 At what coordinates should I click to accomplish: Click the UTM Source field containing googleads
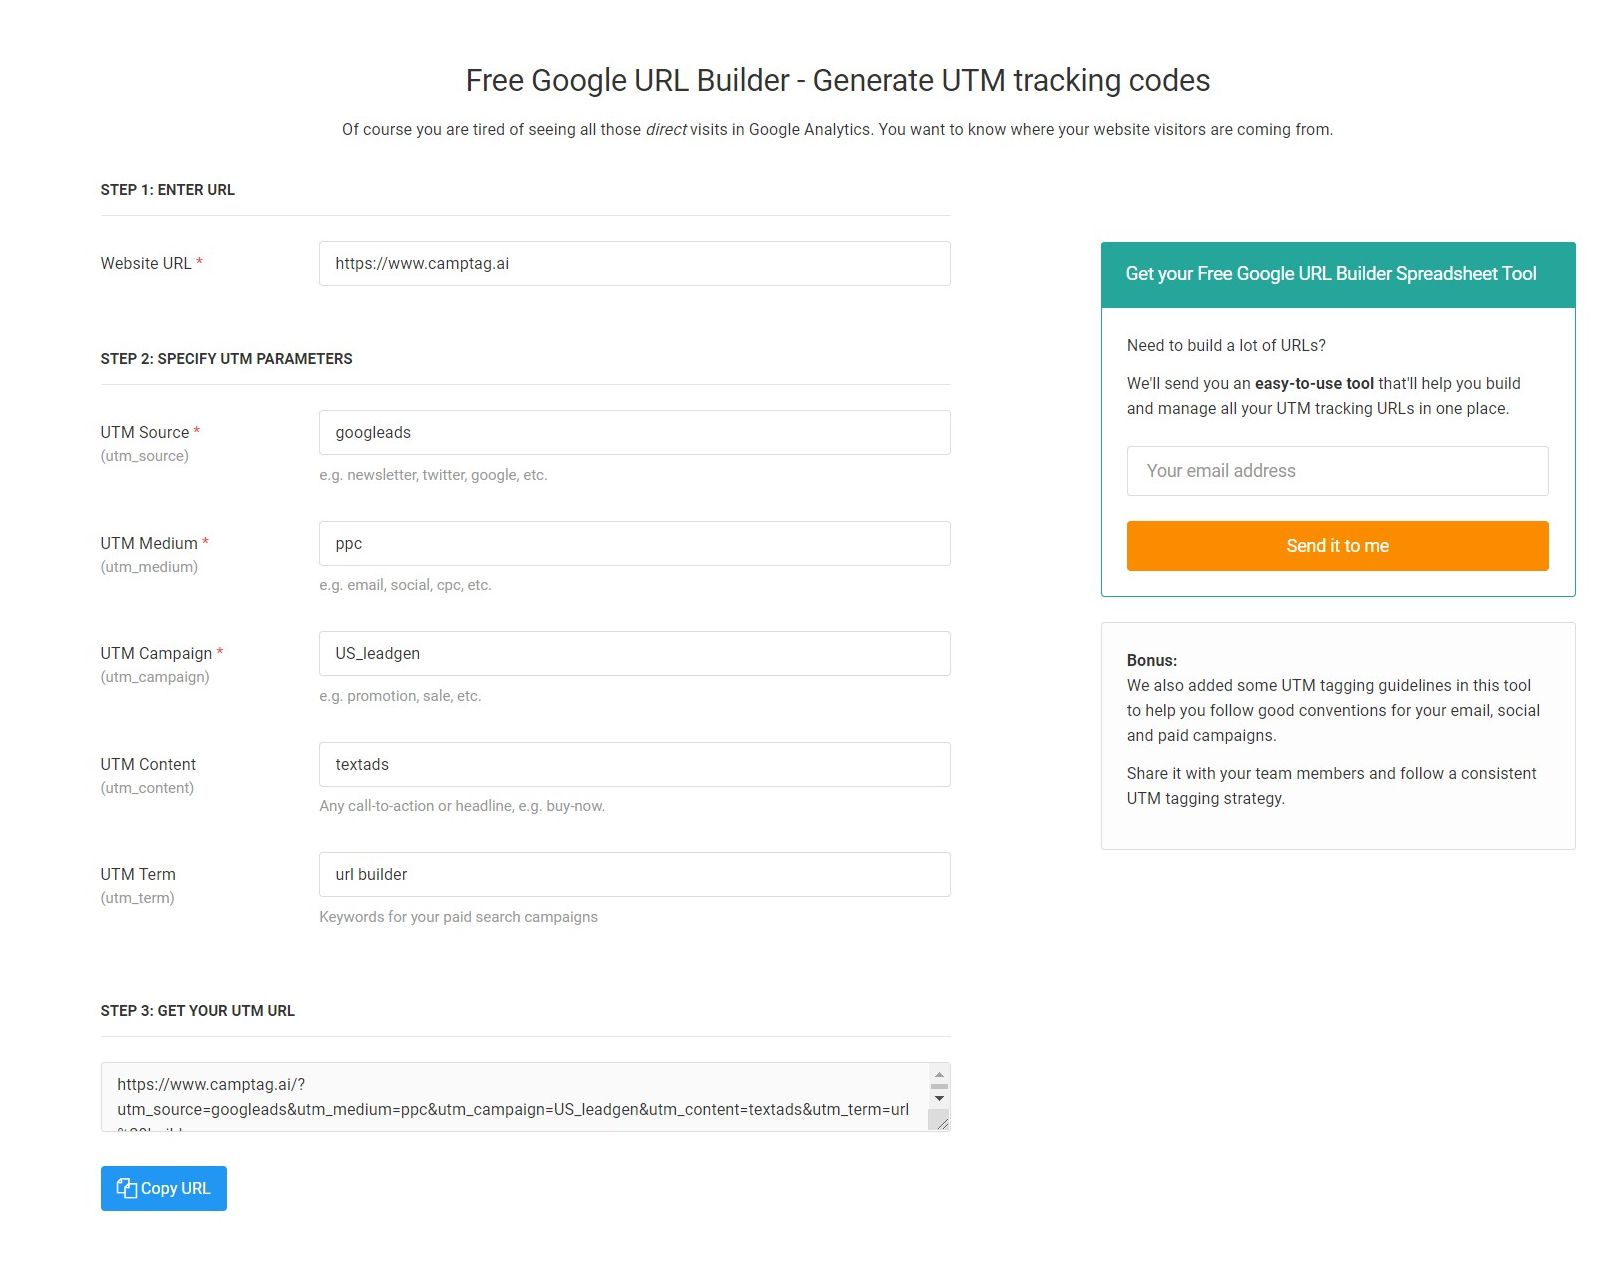[634, 432]
